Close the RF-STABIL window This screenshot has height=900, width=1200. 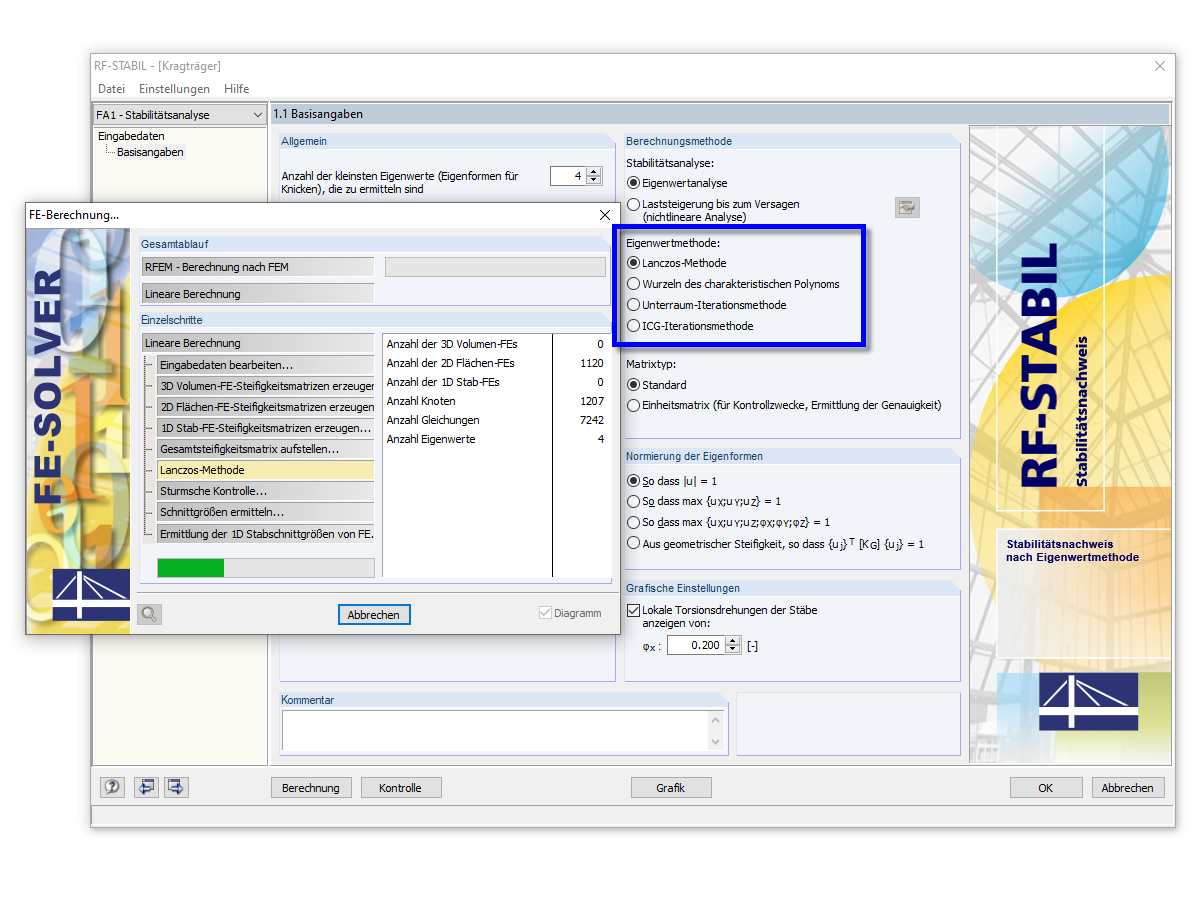tap(1160, 66)
